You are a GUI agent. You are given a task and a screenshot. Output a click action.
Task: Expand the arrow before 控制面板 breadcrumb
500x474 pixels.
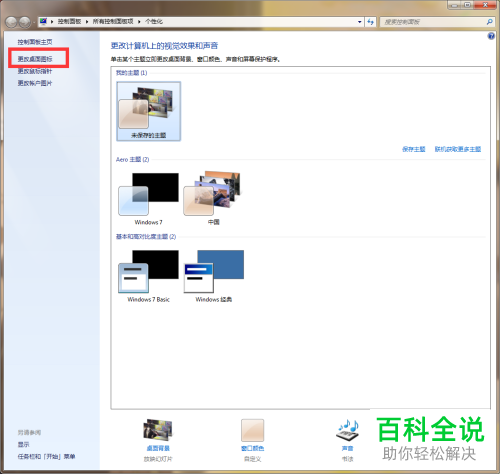[52, 22]
